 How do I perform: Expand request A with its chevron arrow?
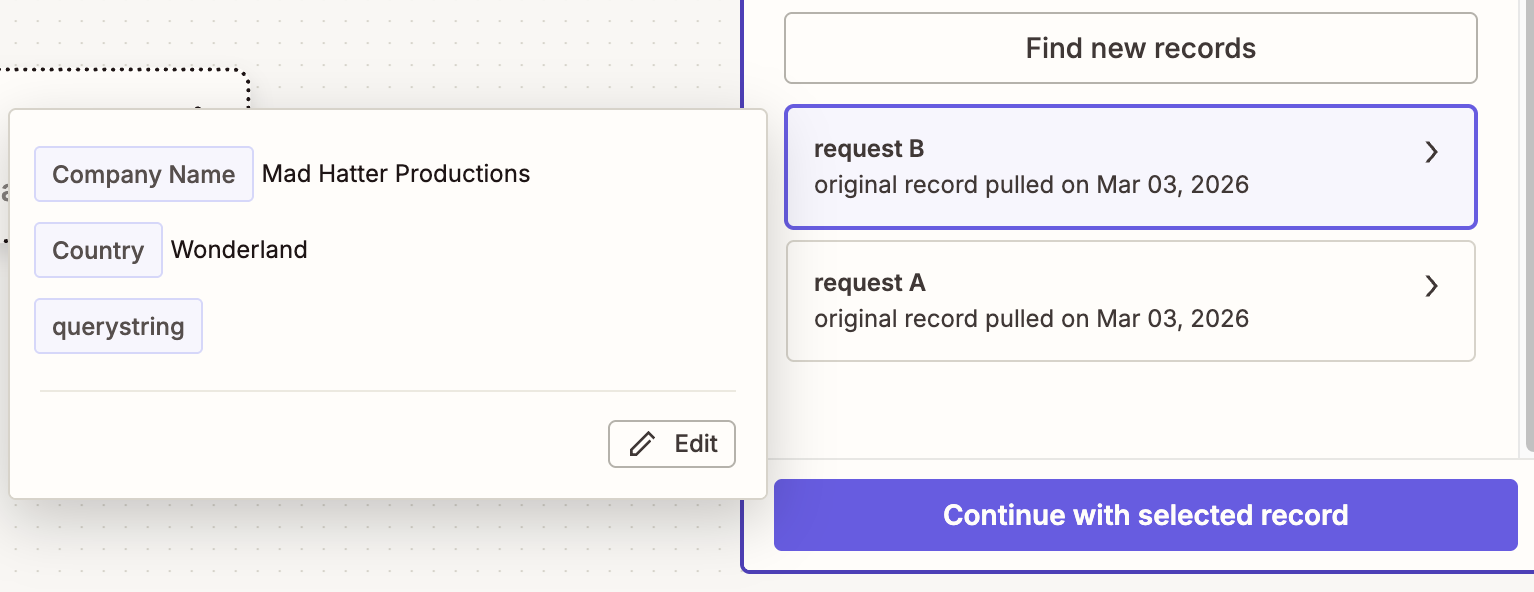(1431, 286)
